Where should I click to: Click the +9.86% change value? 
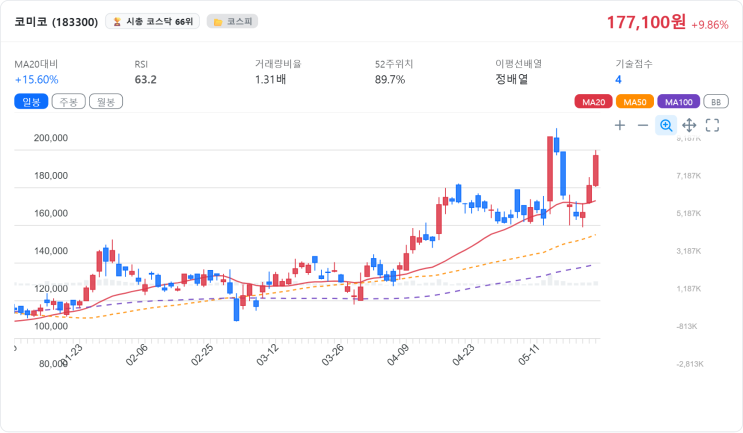pyautogui.click(x=709, y=25)
